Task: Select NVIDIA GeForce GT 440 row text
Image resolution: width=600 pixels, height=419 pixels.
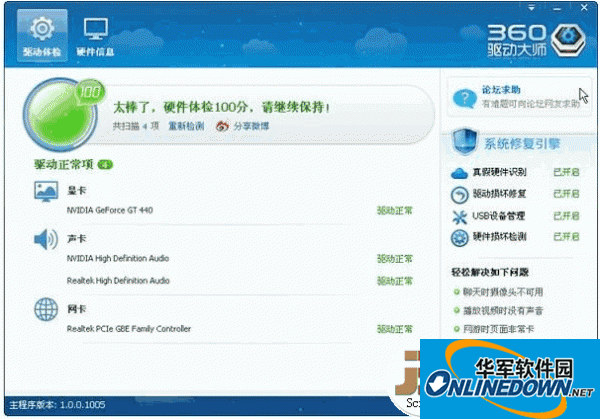Action: 110,210
